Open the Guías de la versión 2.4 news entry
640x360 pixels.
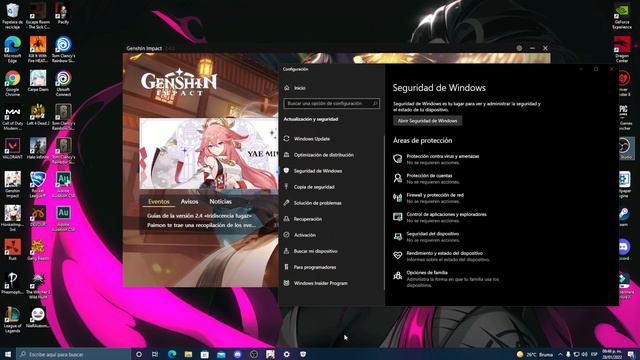pyautogui.click(x=199, y=216)
